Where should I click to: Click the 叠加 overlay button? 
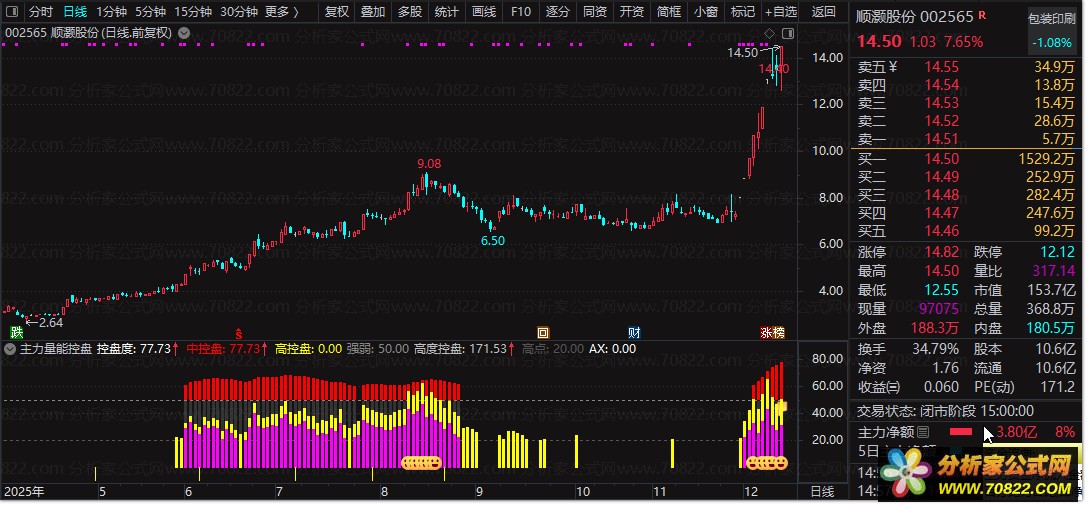373,12
